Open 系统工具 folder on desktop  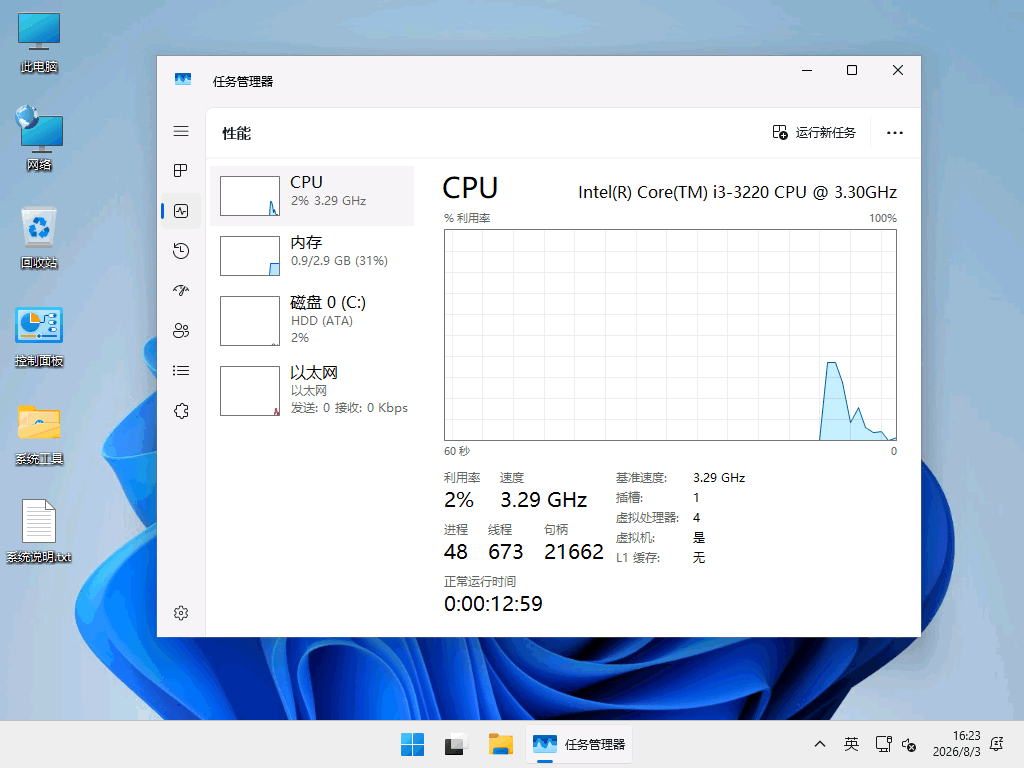[39, 435]
